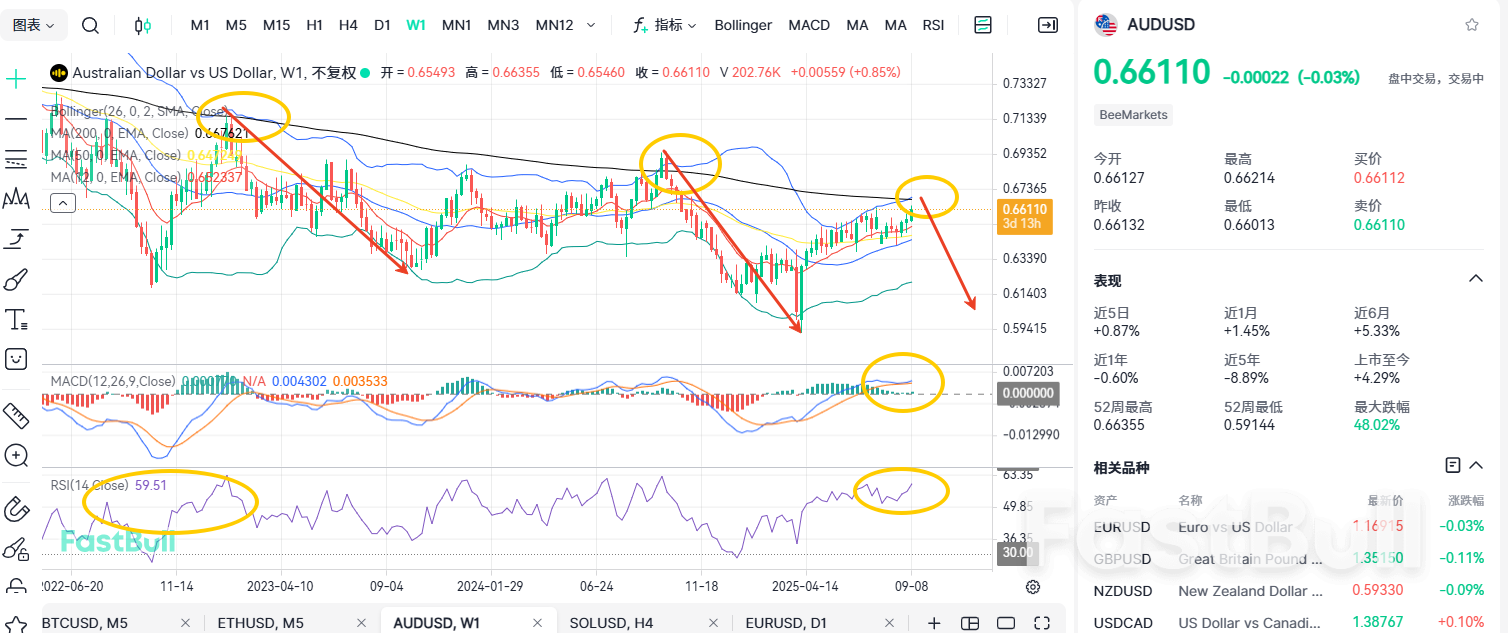The height and width of the screenshot is (633, 1508).
Task: Select the text annotation tool
Action: coord(16,319)
